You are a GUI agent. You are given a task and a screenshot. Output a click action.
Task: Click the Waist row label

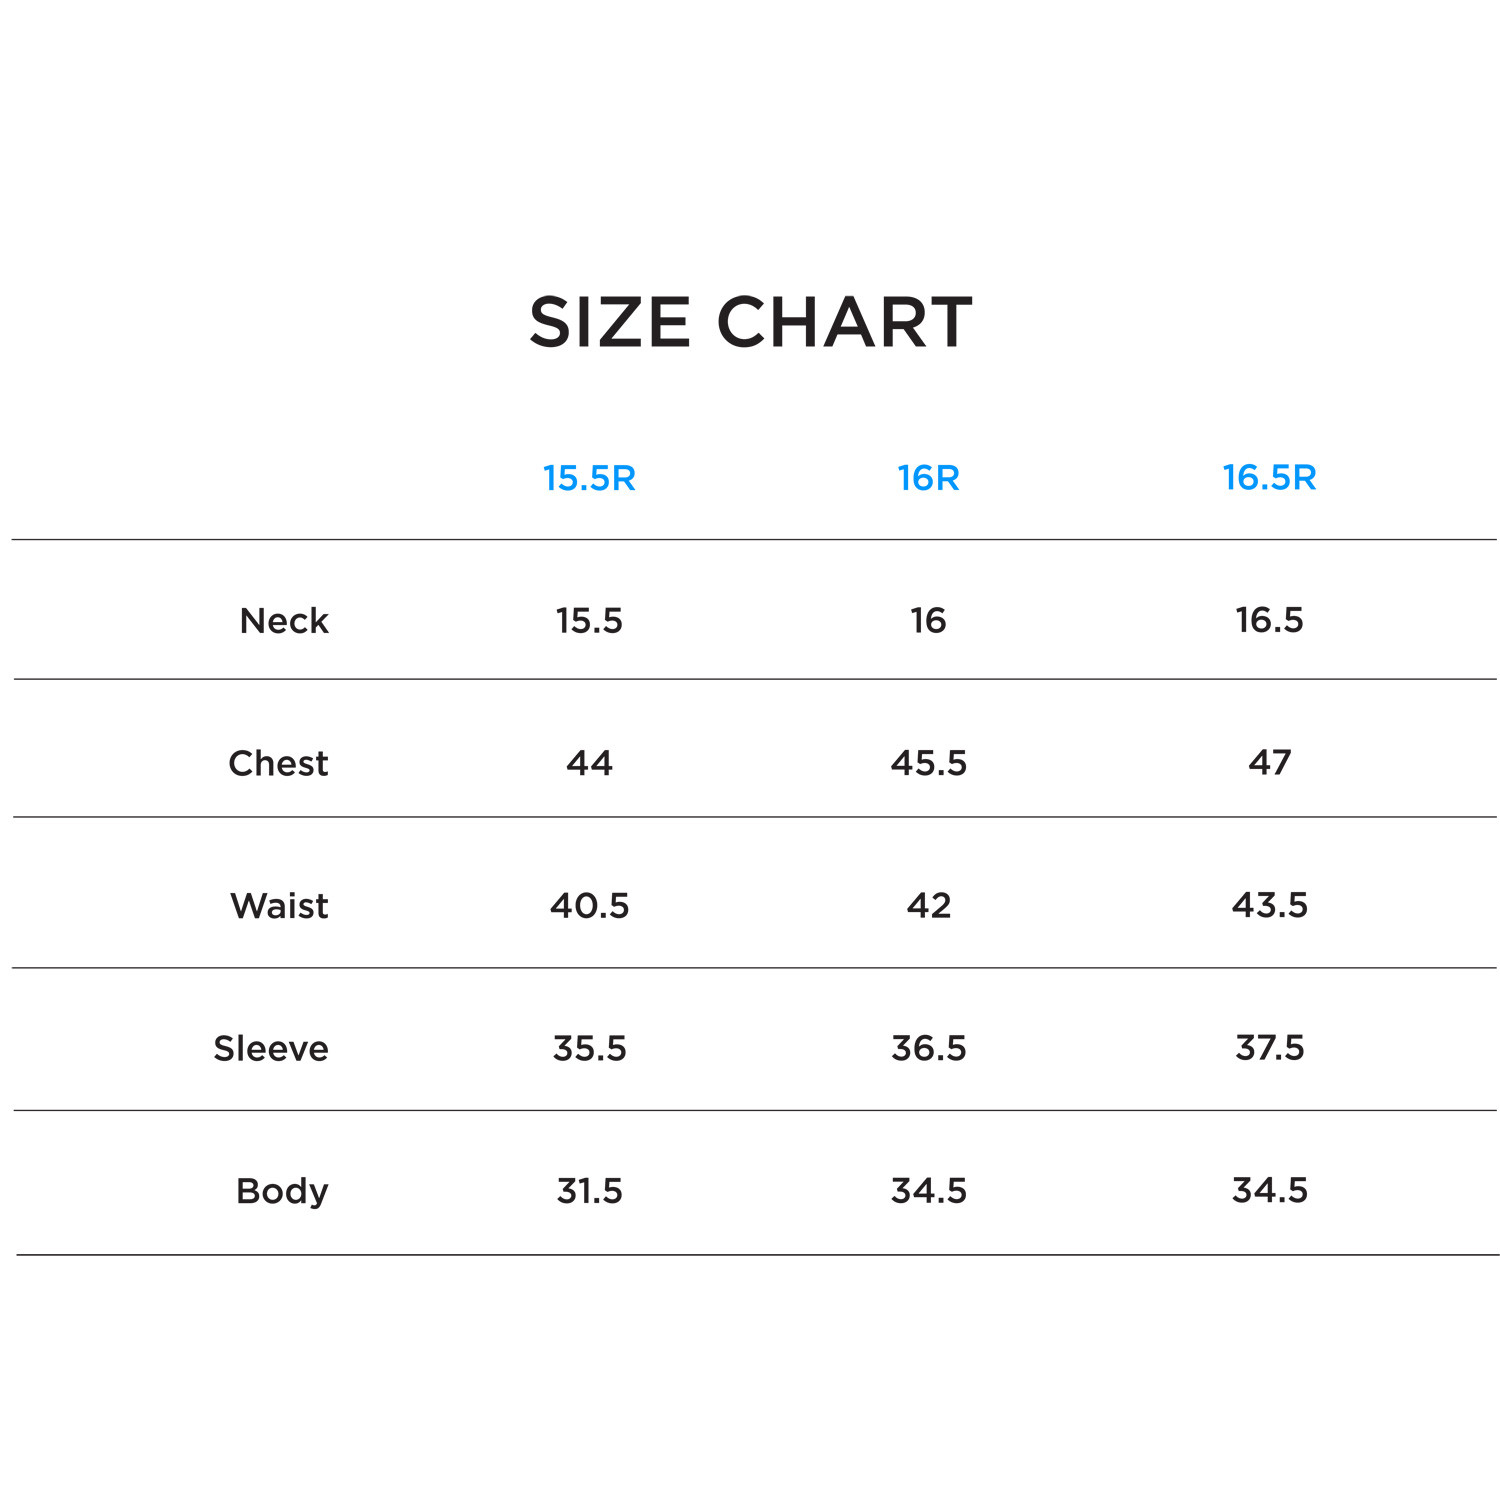tap(279, 906)
